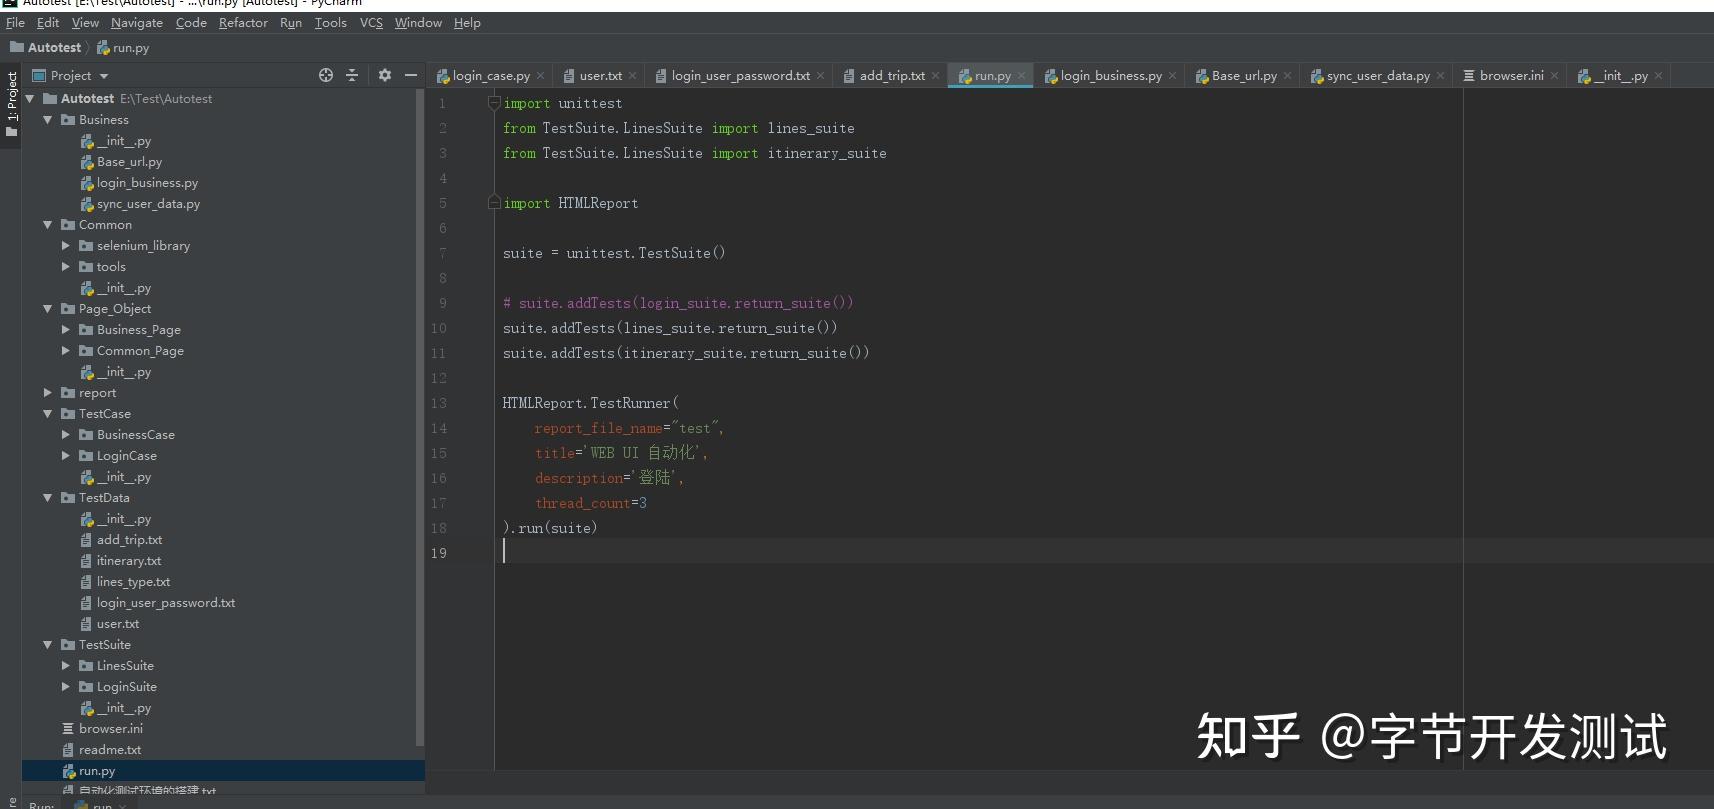Viewport: 1714px width, 809px height.
Task: Expand the BusinessCase folder
Action: tap(66, 434)
